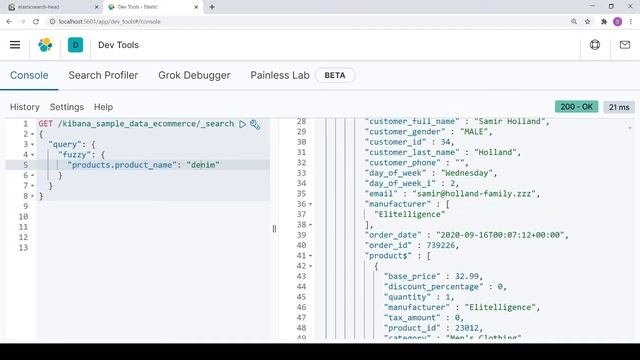Collapse the object on output line 42
The height and width of the screenshot is (360, 640).
pos(311,266)
